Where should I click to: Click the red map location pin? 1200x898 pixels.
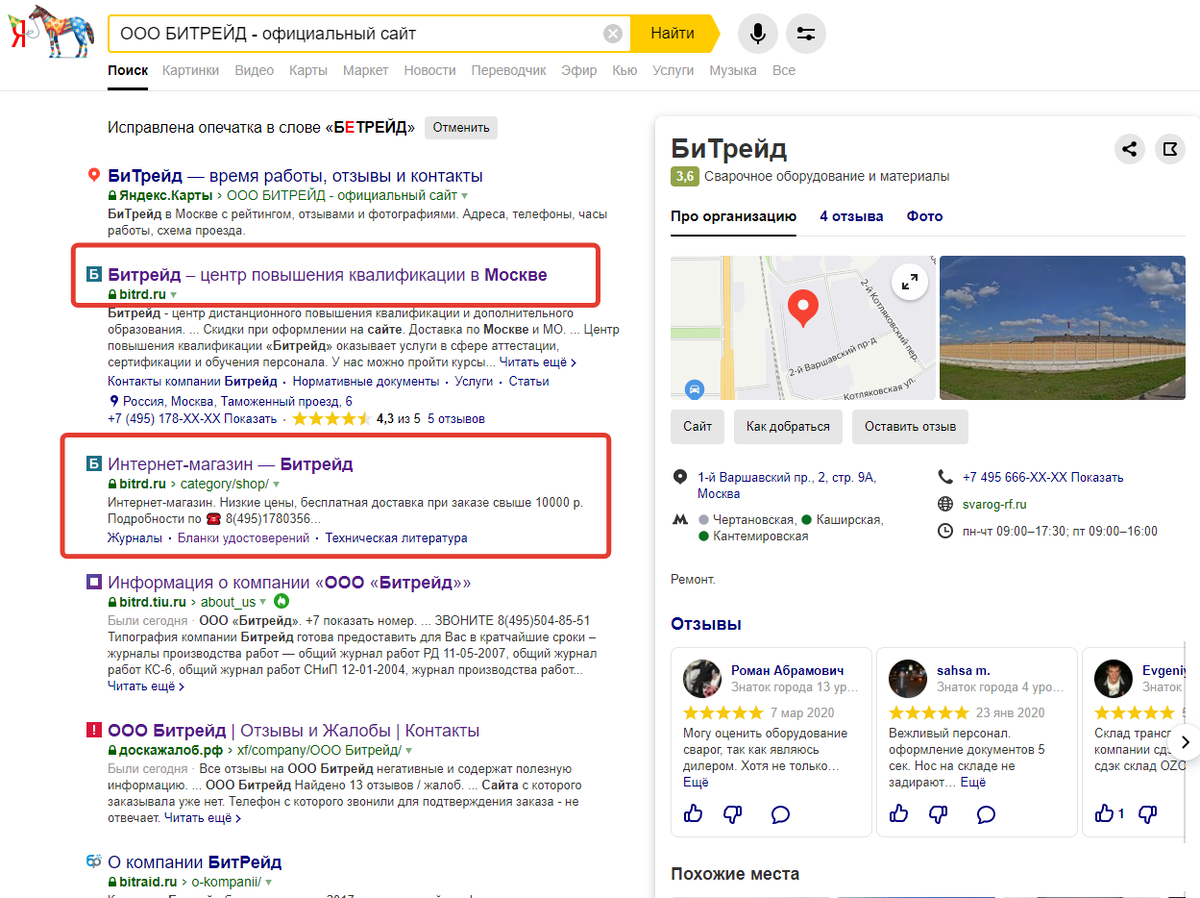tap(802, 309)
